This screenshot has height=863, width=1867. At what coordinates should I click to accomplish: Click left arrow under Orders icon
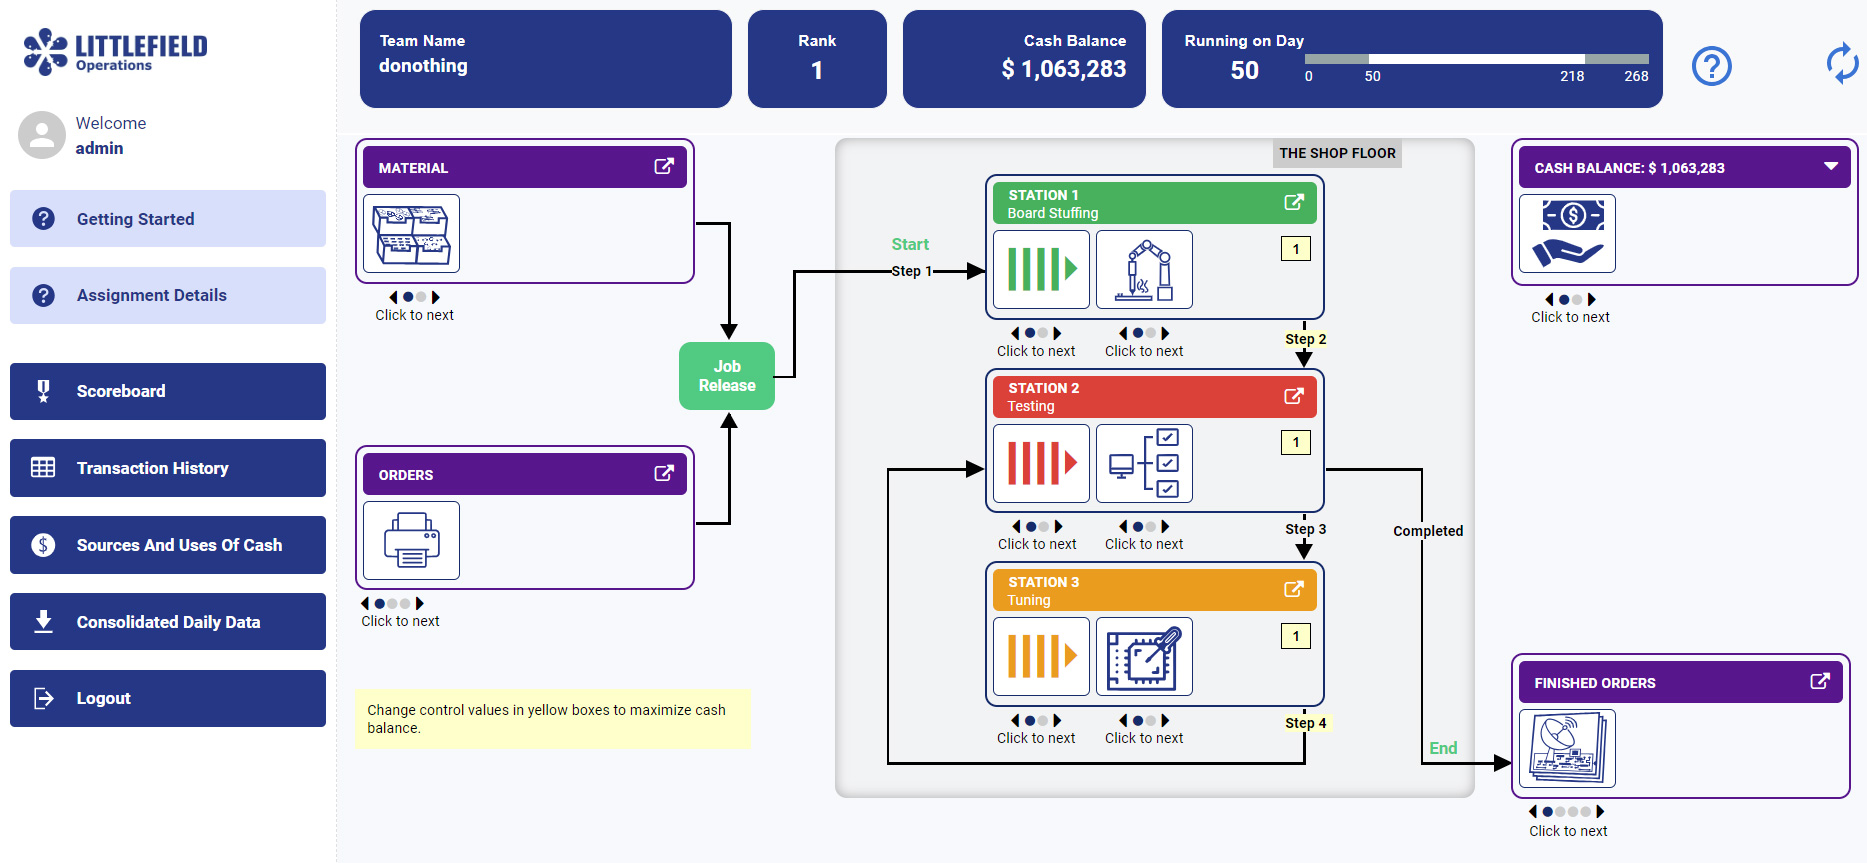365,603
